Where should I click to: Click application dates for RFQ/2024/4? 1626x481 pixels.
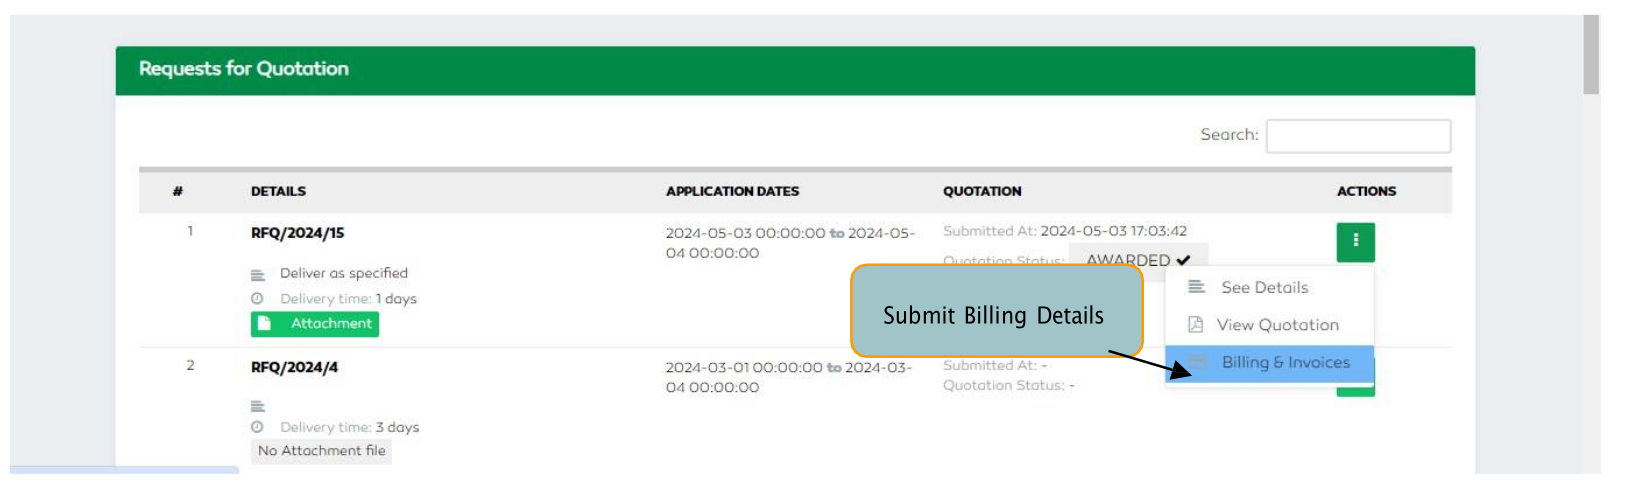(x=789, y=377)
